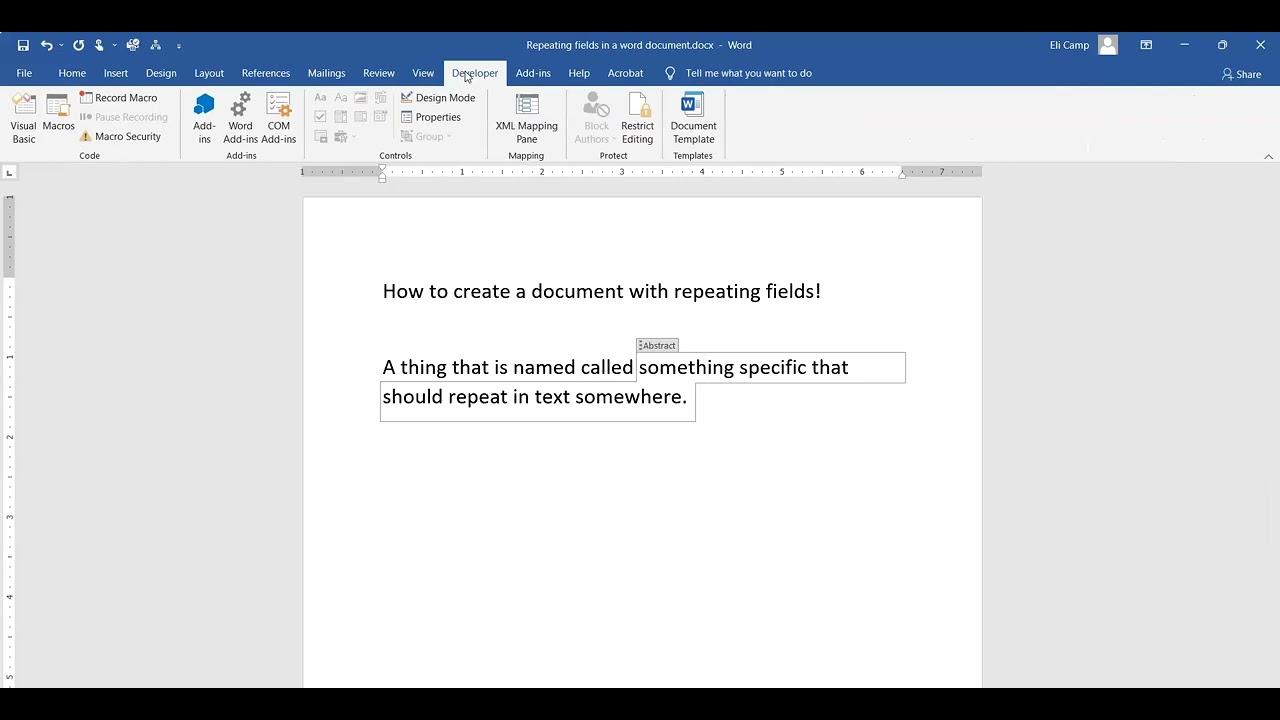Open the Design ribbon tab

[161, 73]
